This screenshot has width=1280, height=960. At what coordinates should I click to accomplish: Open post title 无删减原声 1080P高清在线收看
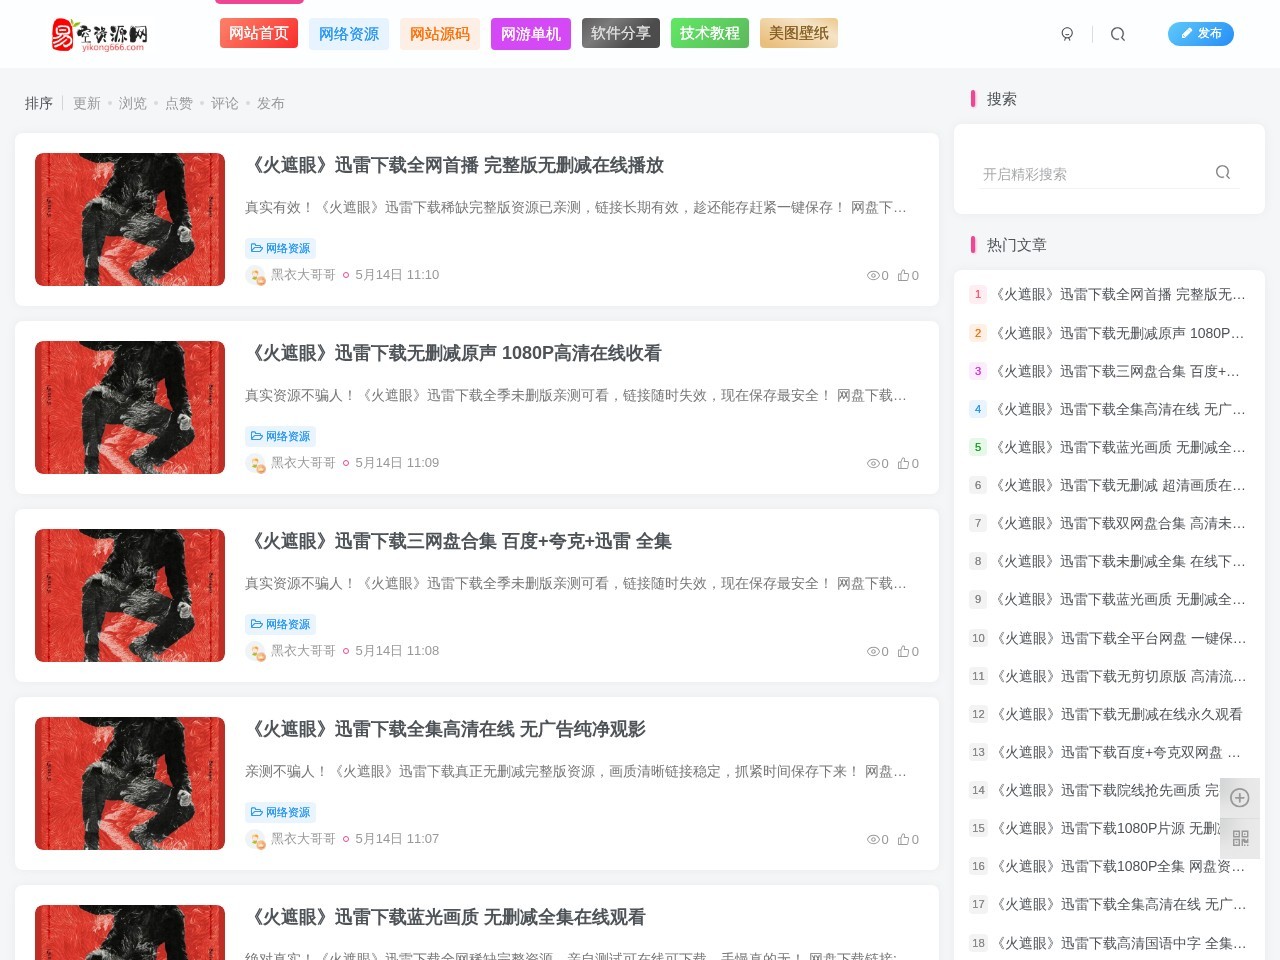(x=453, y=353)
